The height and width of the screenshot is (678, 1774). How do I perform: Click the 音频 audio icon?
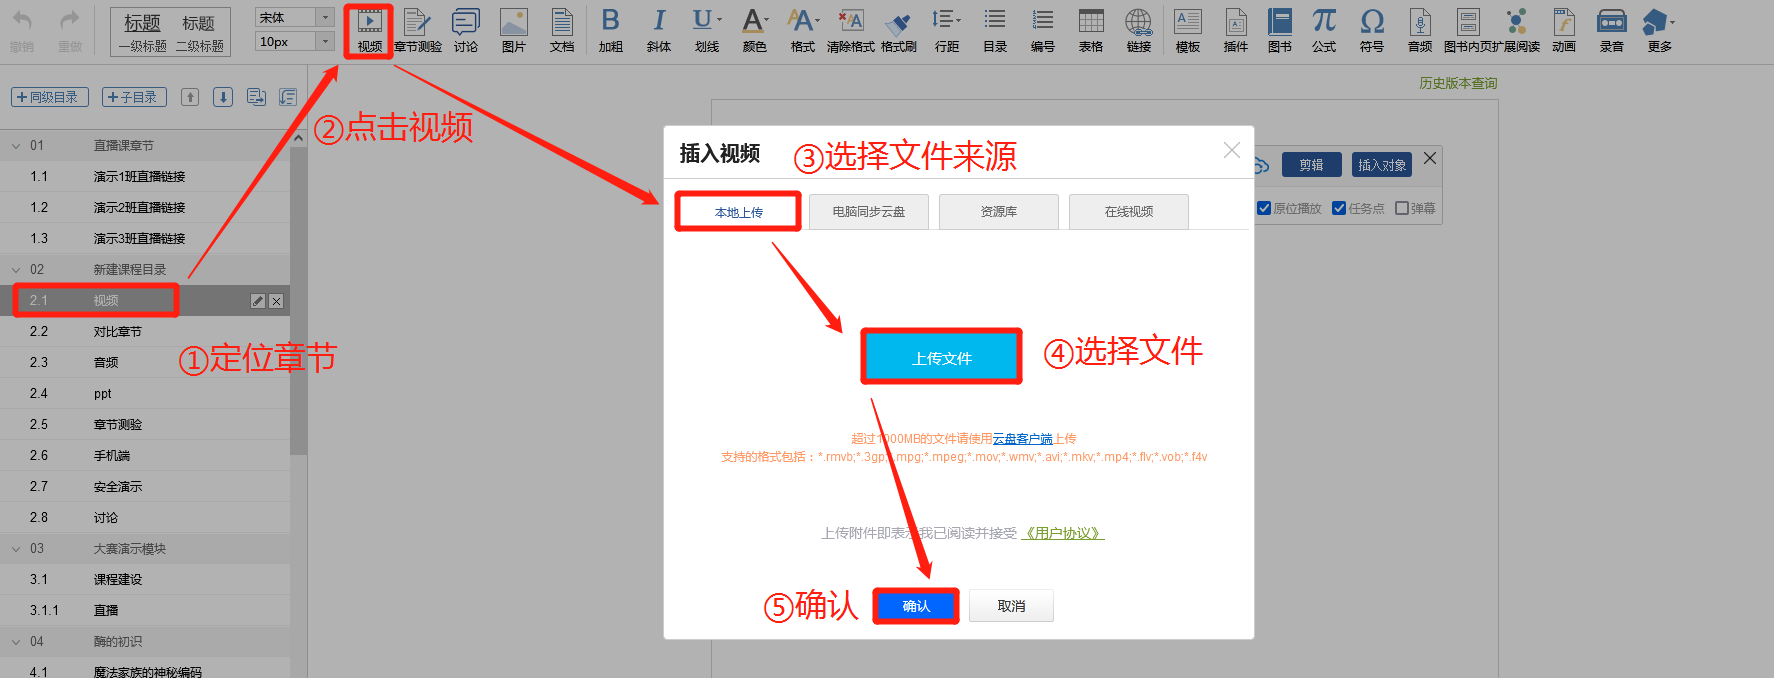coord(1419,30)
